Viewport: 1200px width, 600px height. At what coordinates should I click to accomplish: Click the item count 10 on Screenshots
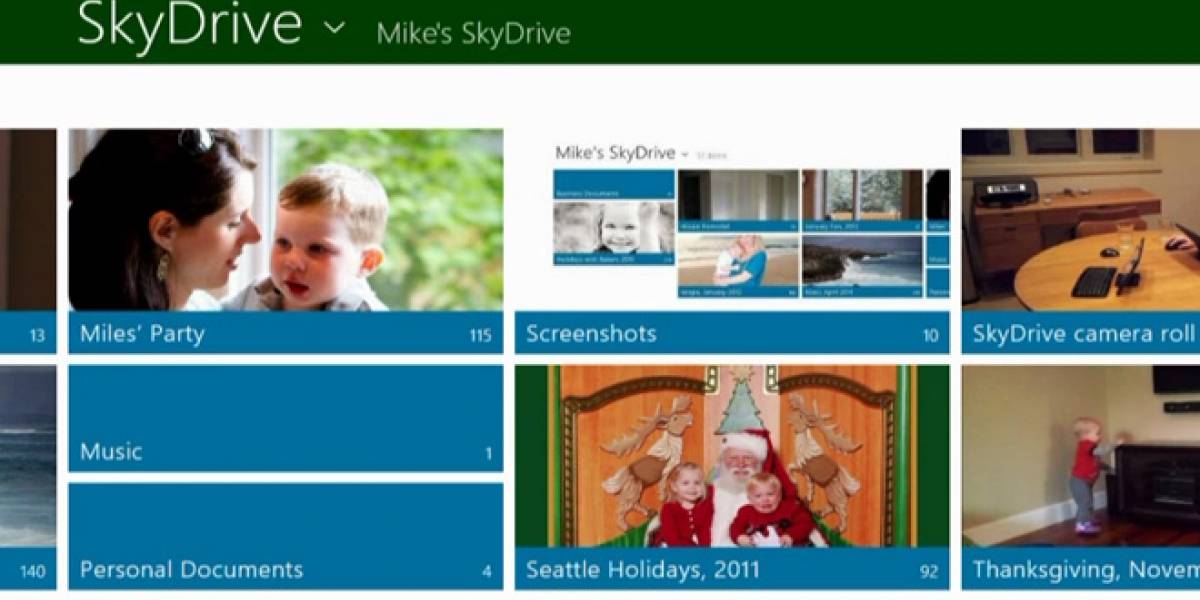(x=931, y=336)
